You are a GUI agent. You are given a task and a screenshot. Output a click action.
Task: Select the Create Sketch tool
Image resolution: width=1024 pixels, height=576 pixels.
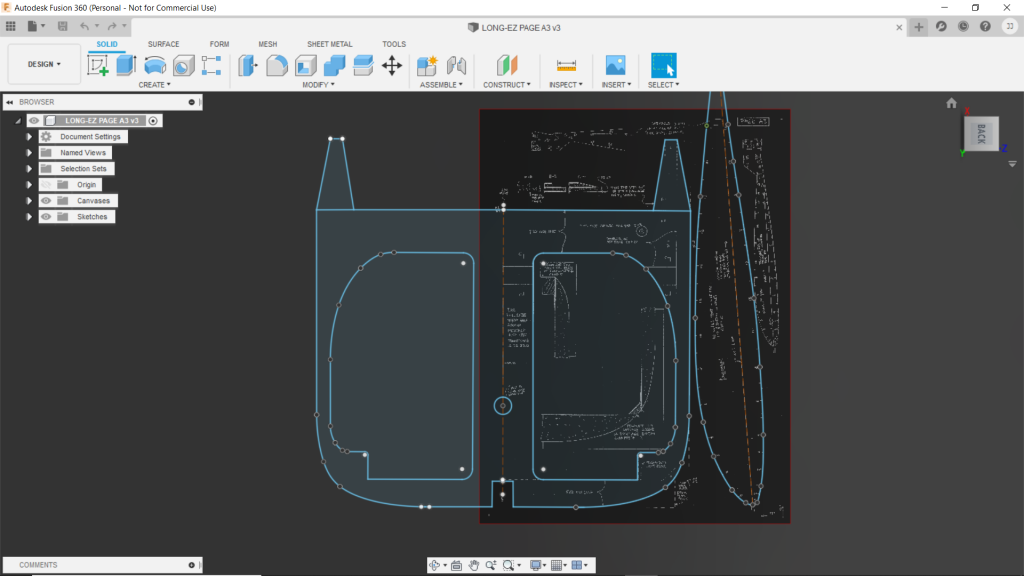(x=98, y=66)
